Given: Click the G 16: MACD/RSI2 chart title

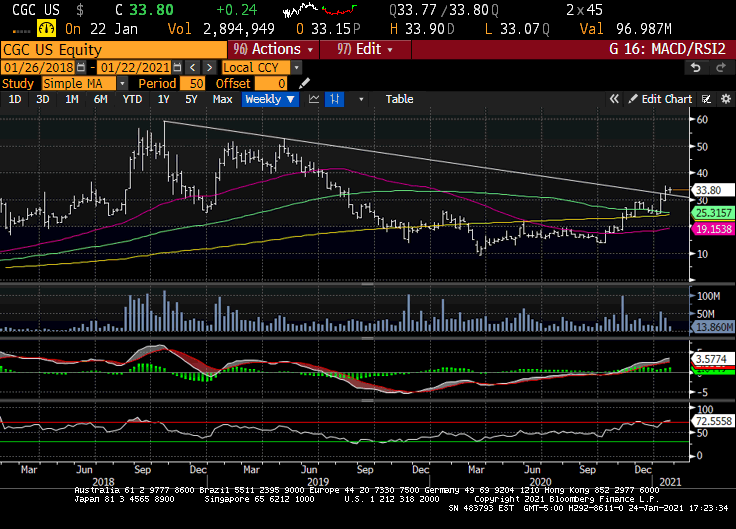Looking at the screenshot, I should pos(667,49).
